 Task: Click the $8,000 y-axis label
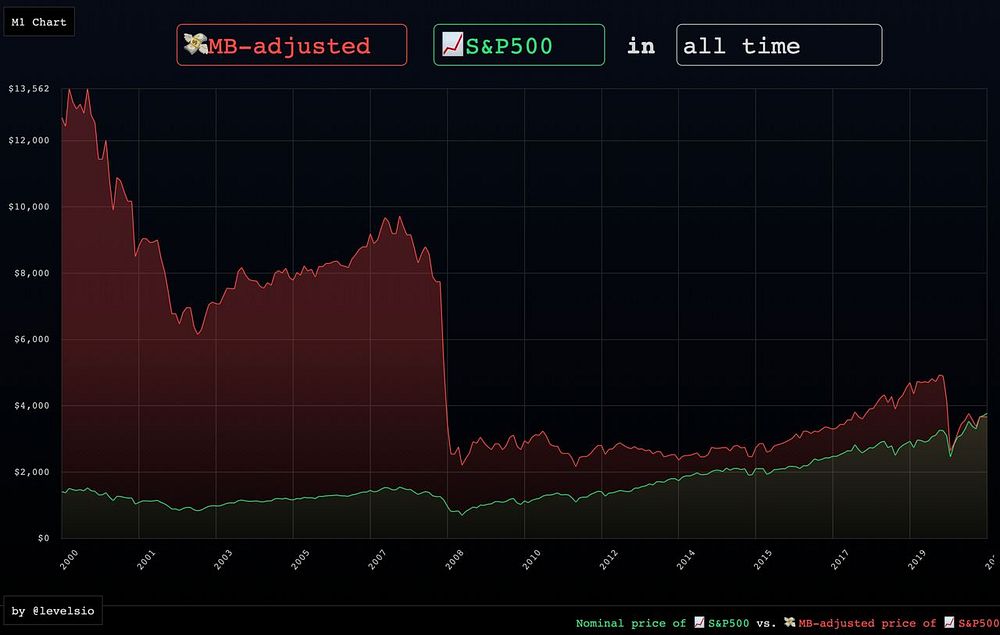point(31,273)
